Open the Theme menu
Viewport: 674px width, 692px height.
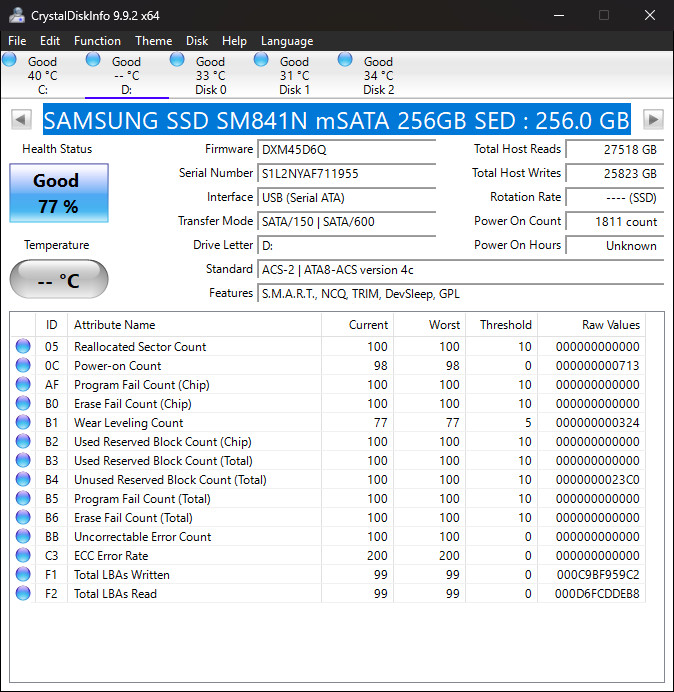pyautogui.click(x=154, y=41)
